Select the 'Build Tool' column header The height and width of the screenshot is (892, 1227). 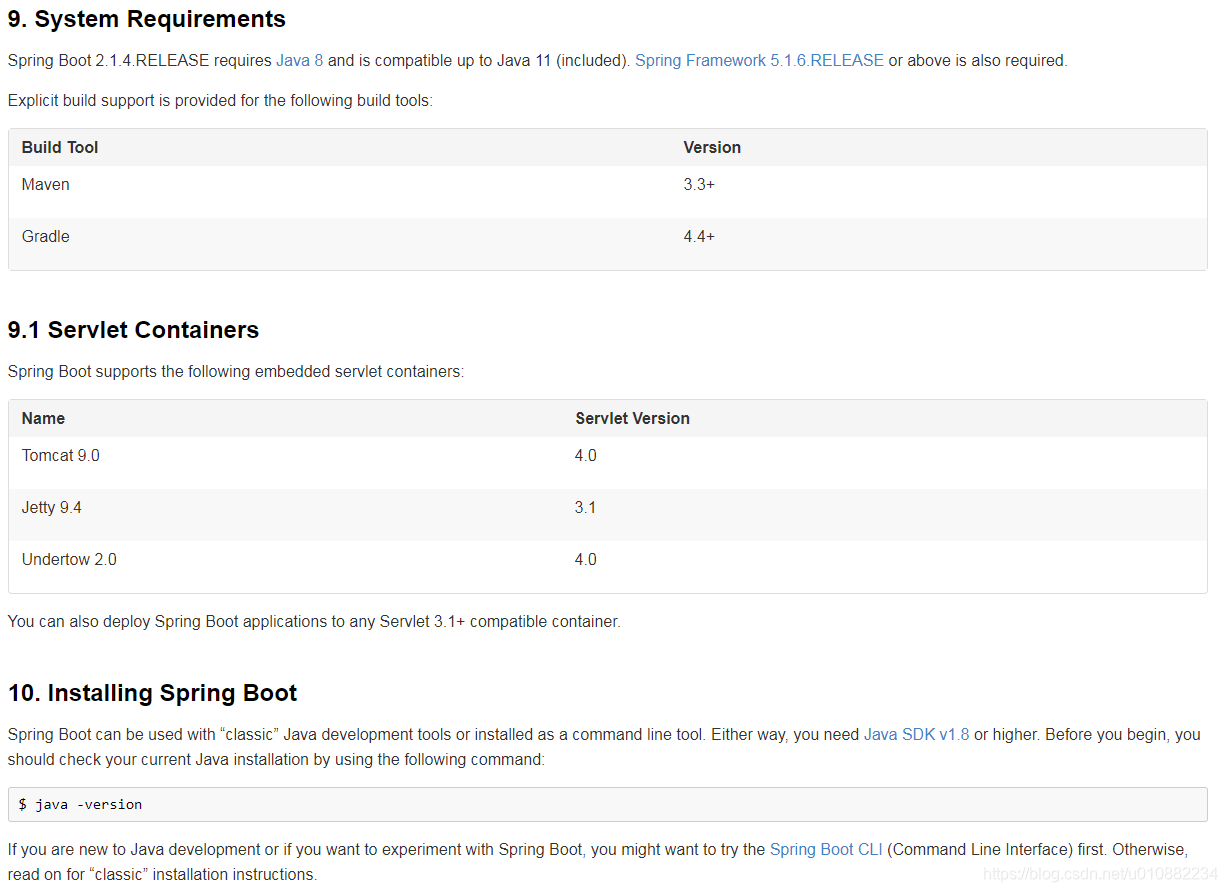(x=60, y=147)
